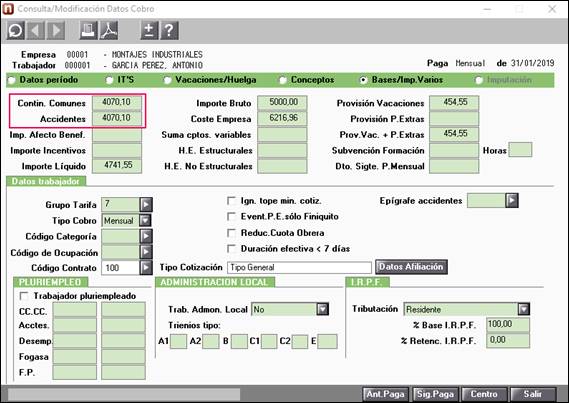This screenshot has width=569, height=403.
Task: Click the Datos Afiliación button
Action: [411, 267]
